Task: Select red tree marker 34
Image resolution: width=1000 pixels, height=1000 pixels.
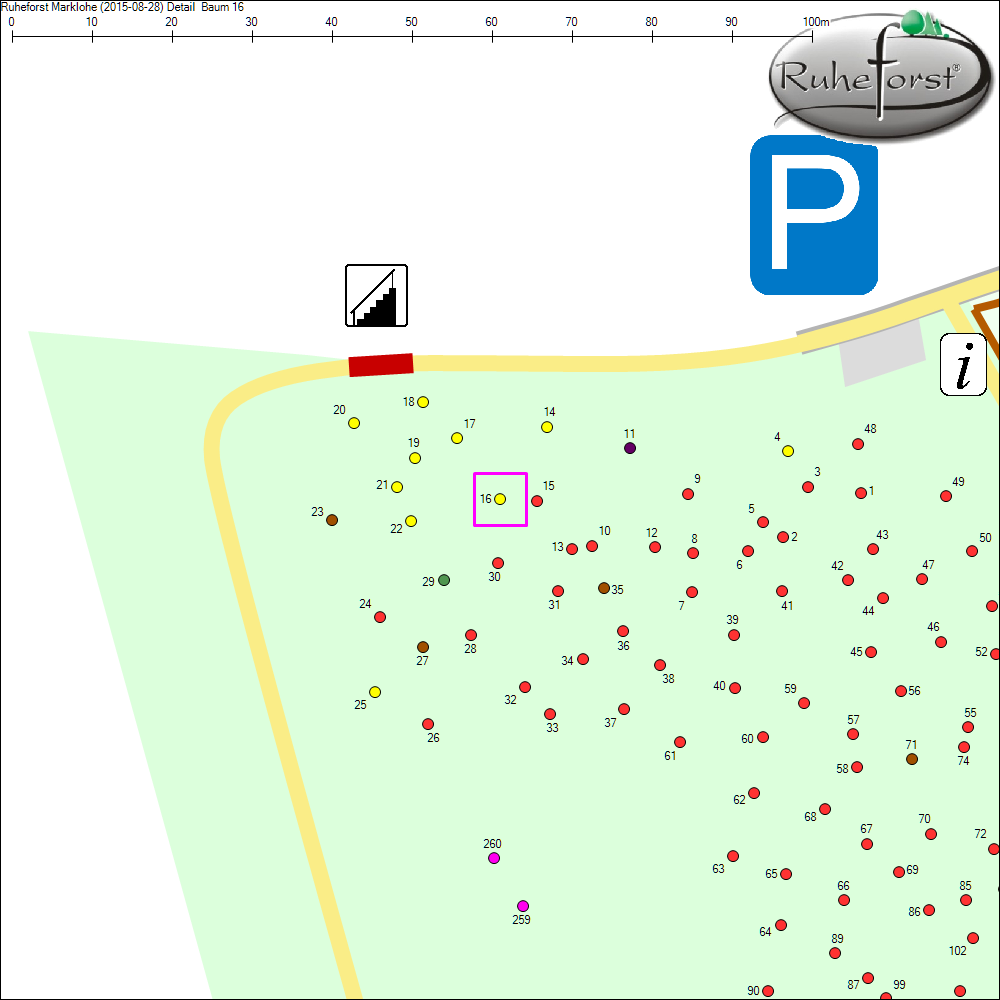Action: [x=583, y=659]
